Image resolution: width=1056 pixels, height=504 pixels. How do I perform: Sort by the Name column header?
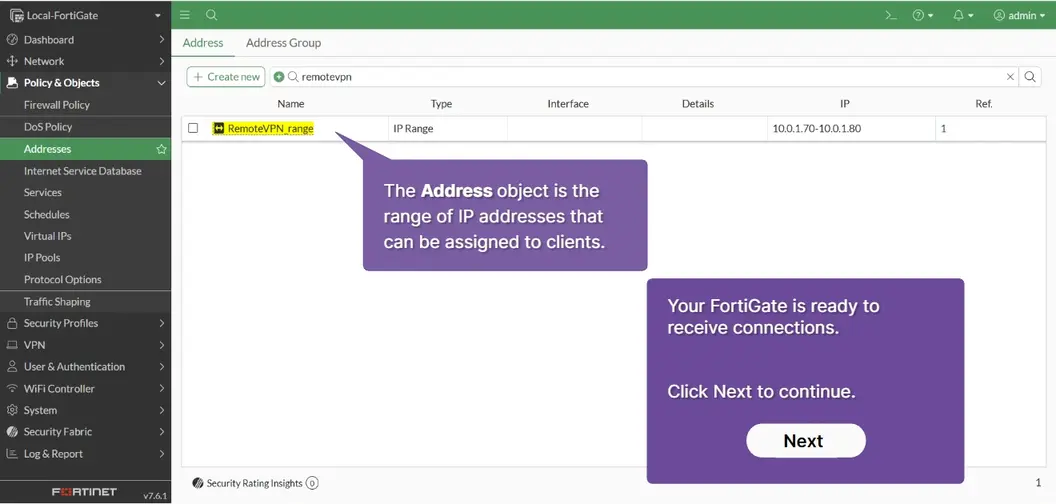tap(291, 104)
